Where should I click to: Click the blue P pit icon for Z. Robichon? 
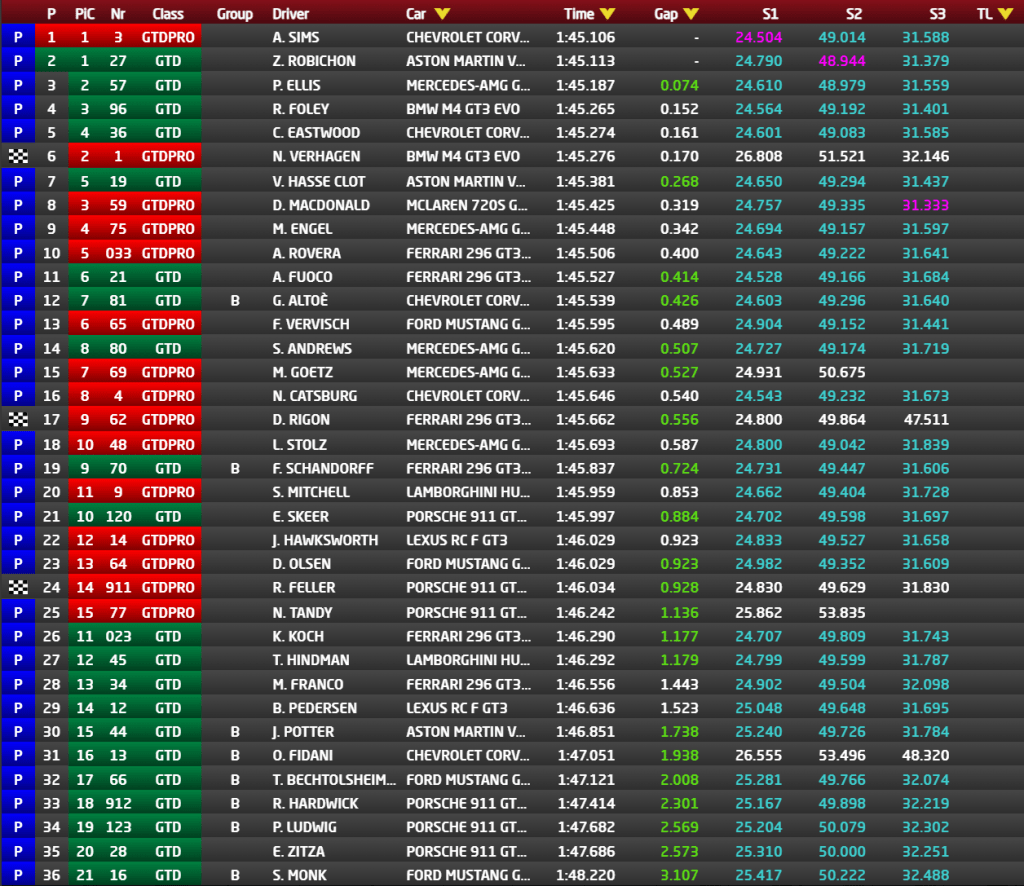(x=18, y=61)
